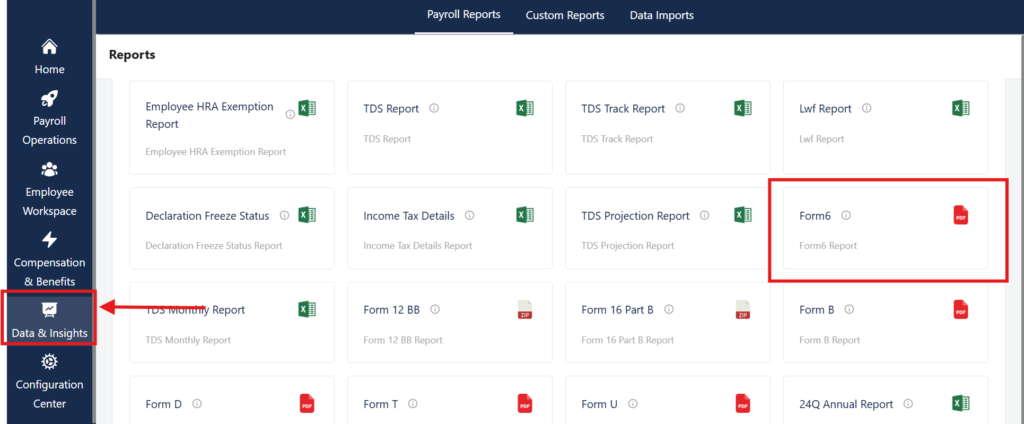This screenshot has width=1024, height=424.
Task: Show info tooltip for Income Tax Details
Action: tap(470, 216)
